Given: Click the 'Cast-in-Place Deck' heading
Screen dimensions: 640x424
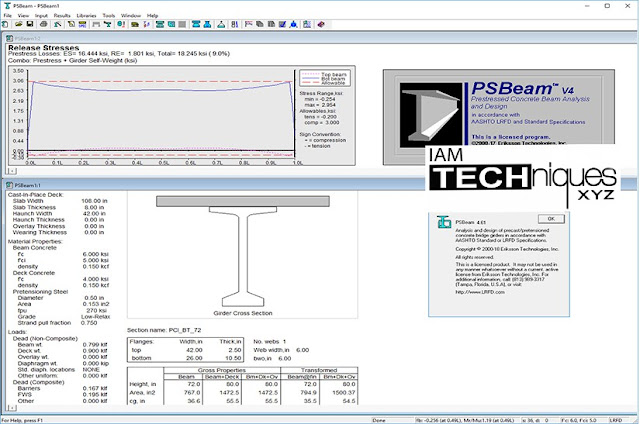Looking at the screenshot, I should (x=36, y=195).
